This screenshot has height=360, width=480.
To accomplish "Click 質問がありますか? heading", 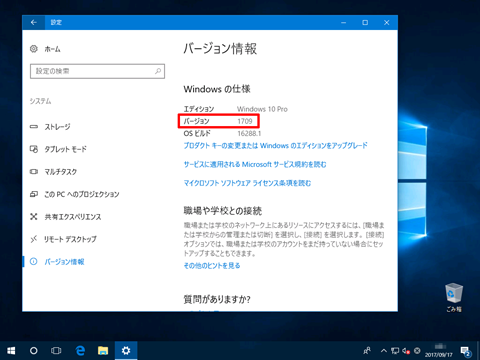I will [x=217, y=299].
